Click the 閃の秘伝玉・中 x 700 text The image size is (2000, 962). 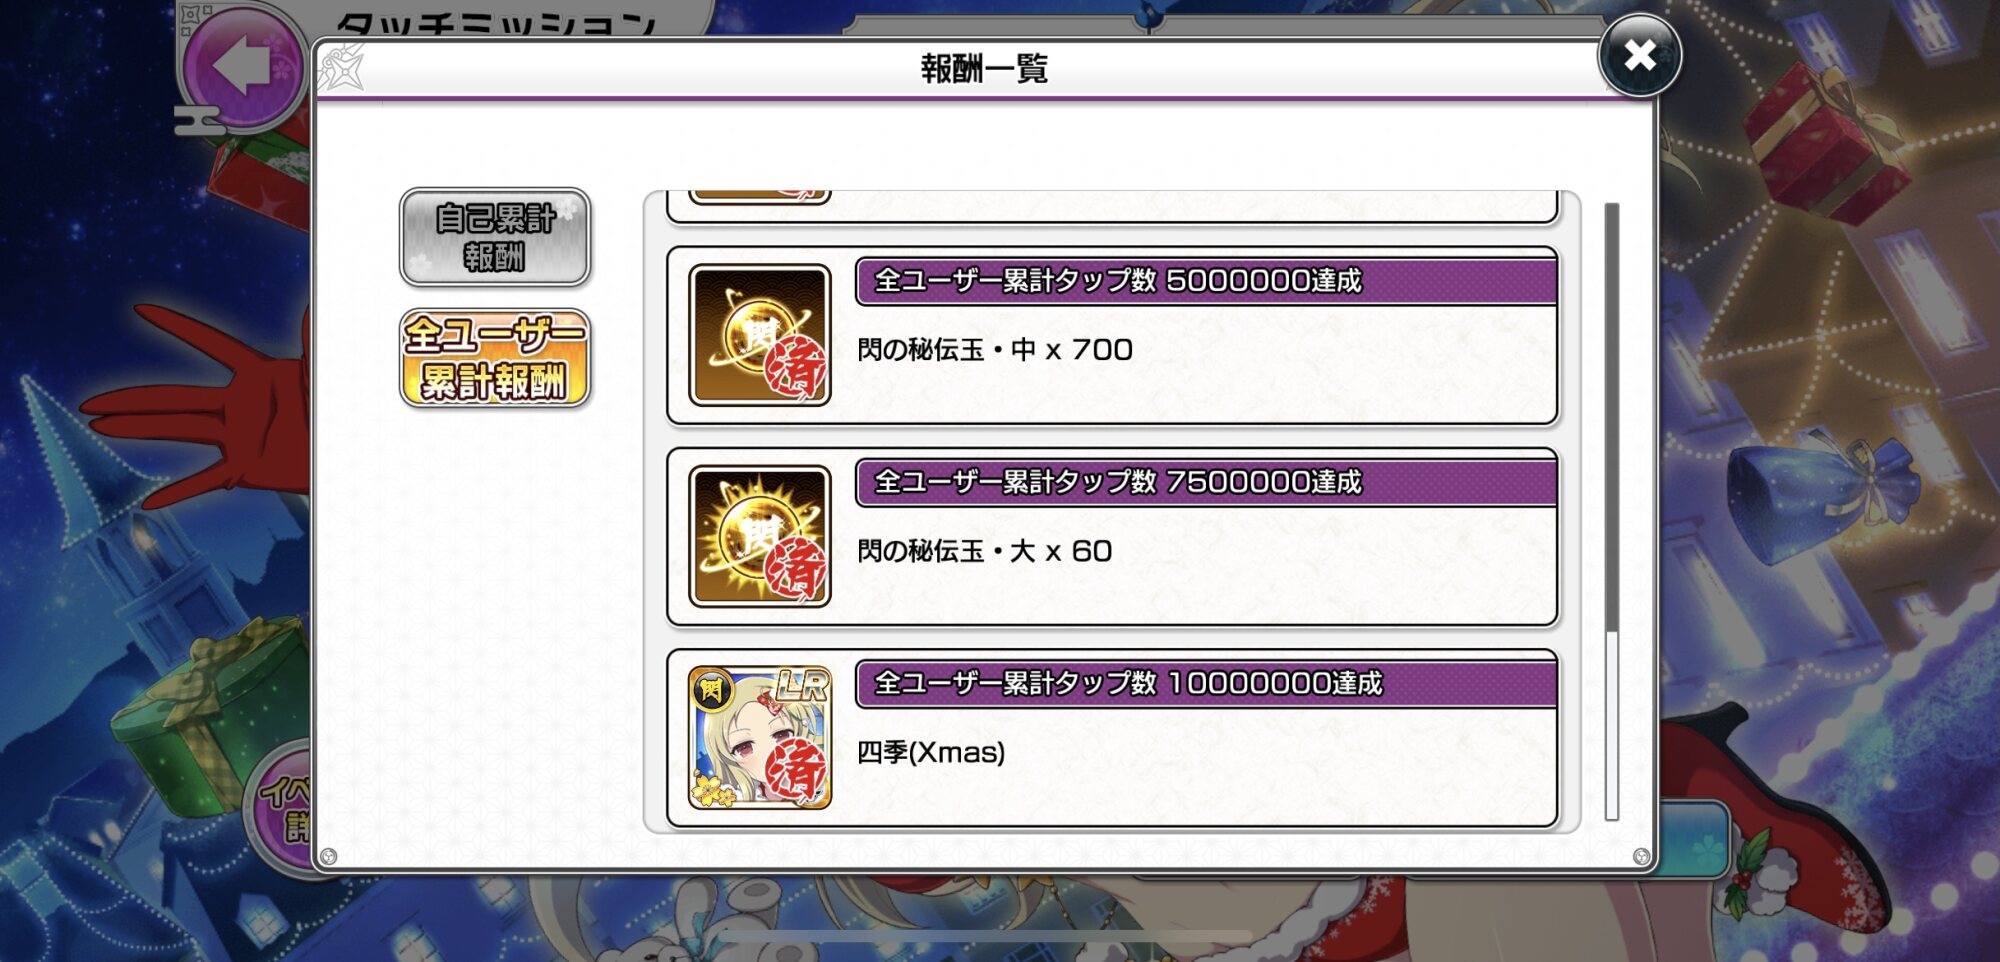tap(995, 350)
